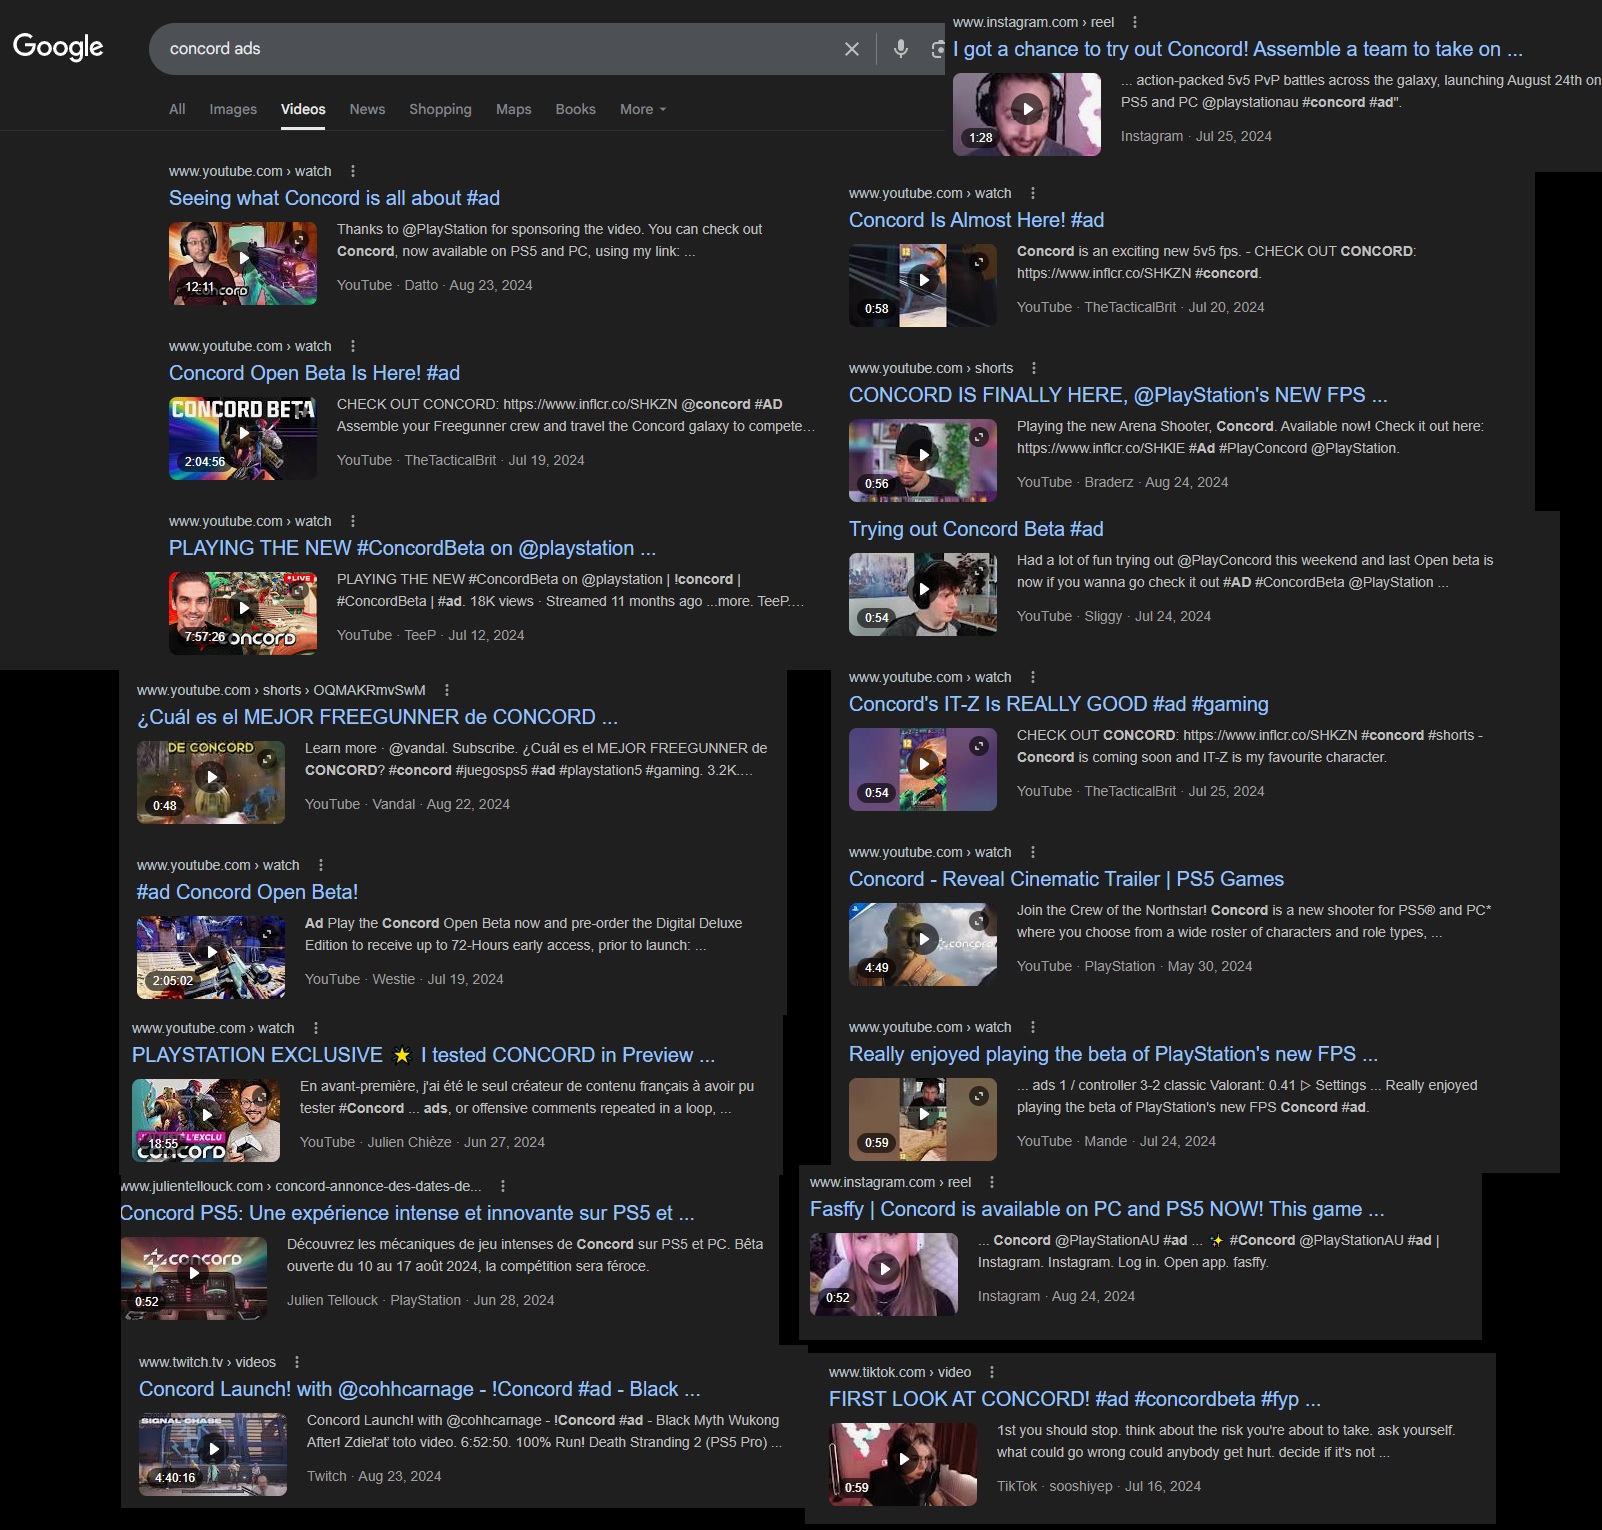The width and height of the screenshot is (1602, 1530).
Task: Open 'Concord Open Beta Is Here! #ad' link
Action: 314,373
